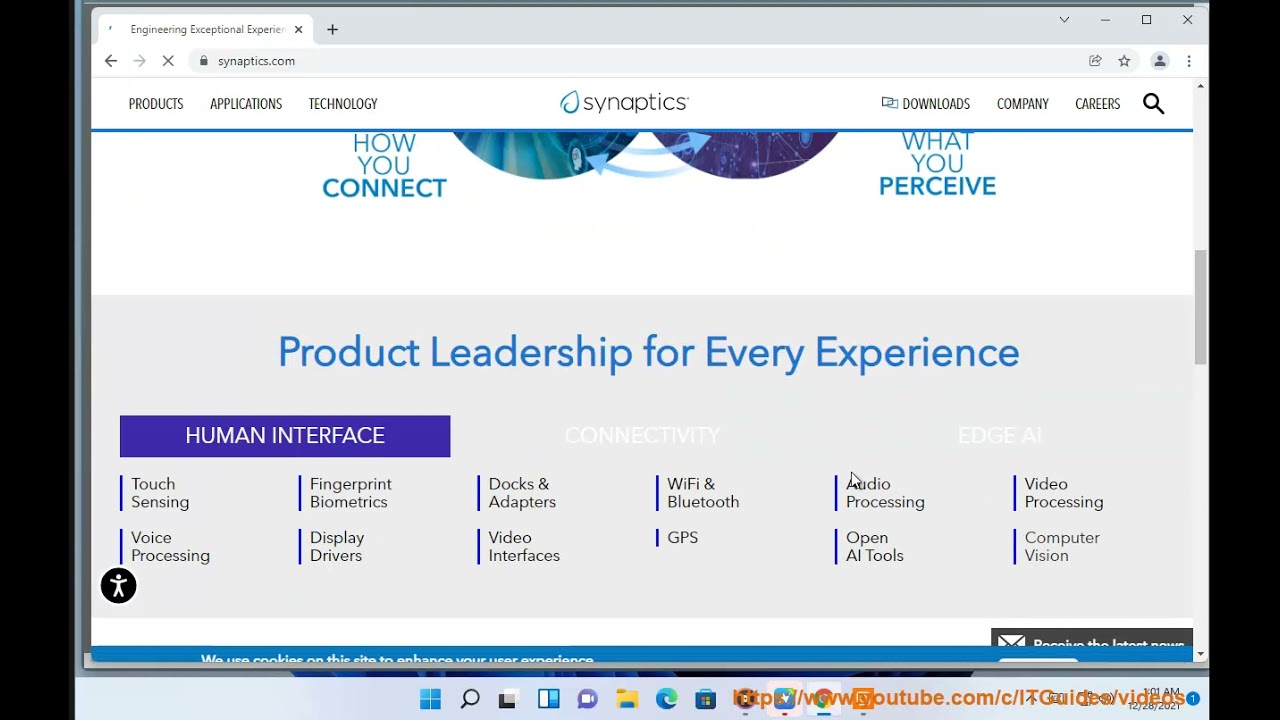
Task: Bookmark this page with the star
Action: (1124, 61)
